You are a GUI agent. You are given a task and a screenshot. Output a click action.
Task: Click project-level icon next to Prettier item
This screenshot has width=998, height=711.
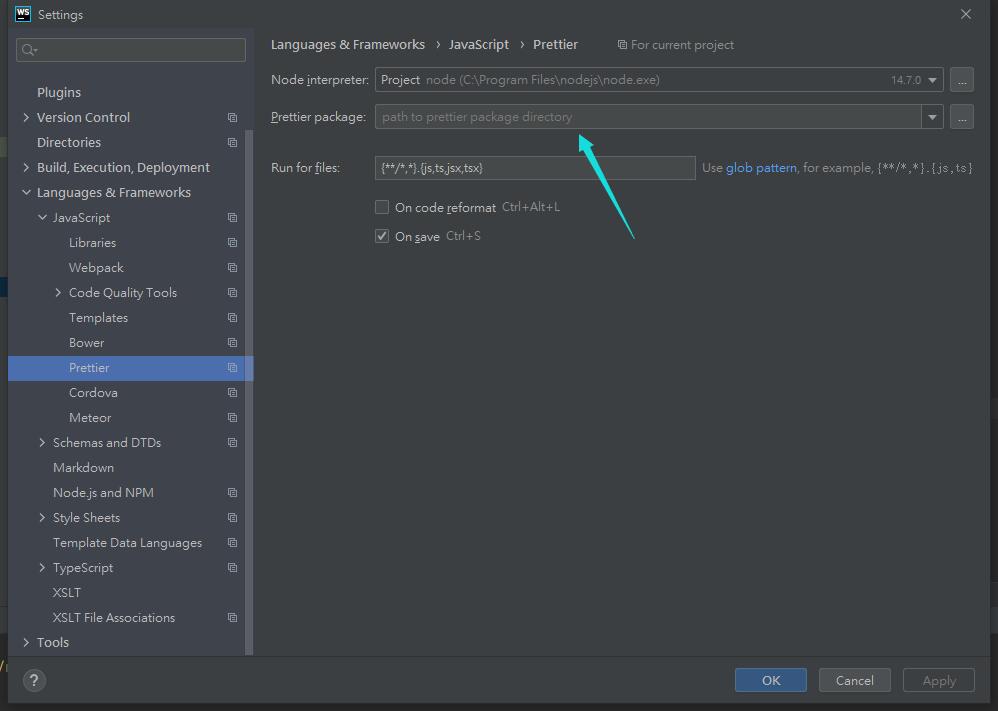click(232, 368)
